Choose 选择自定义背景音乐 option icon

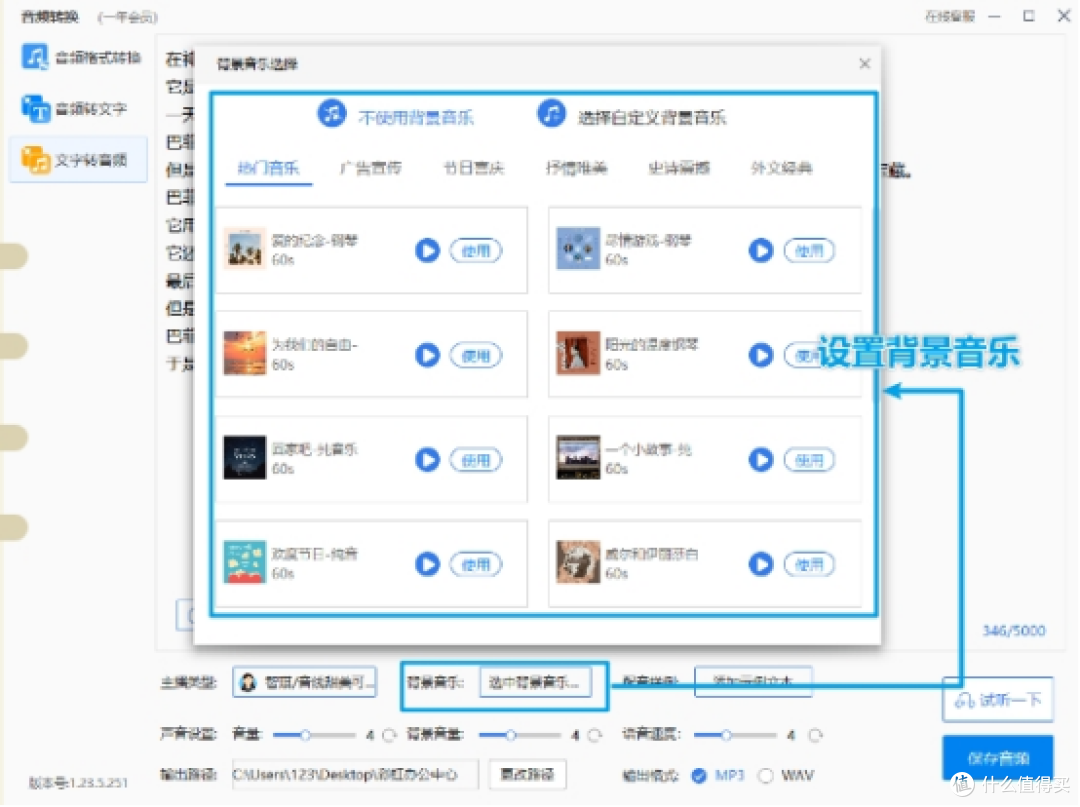pos(551,114)
